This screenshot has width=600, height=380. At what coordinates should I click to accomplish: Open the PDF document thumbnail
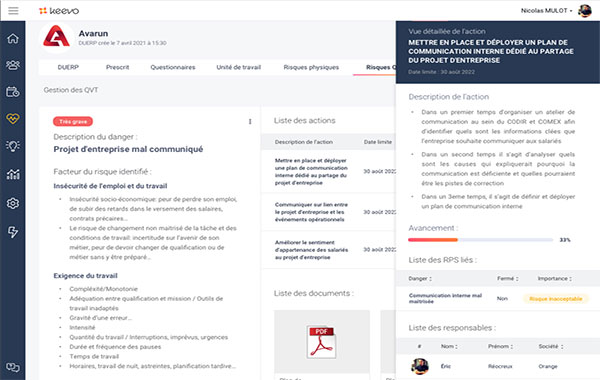tap(321, 342)
